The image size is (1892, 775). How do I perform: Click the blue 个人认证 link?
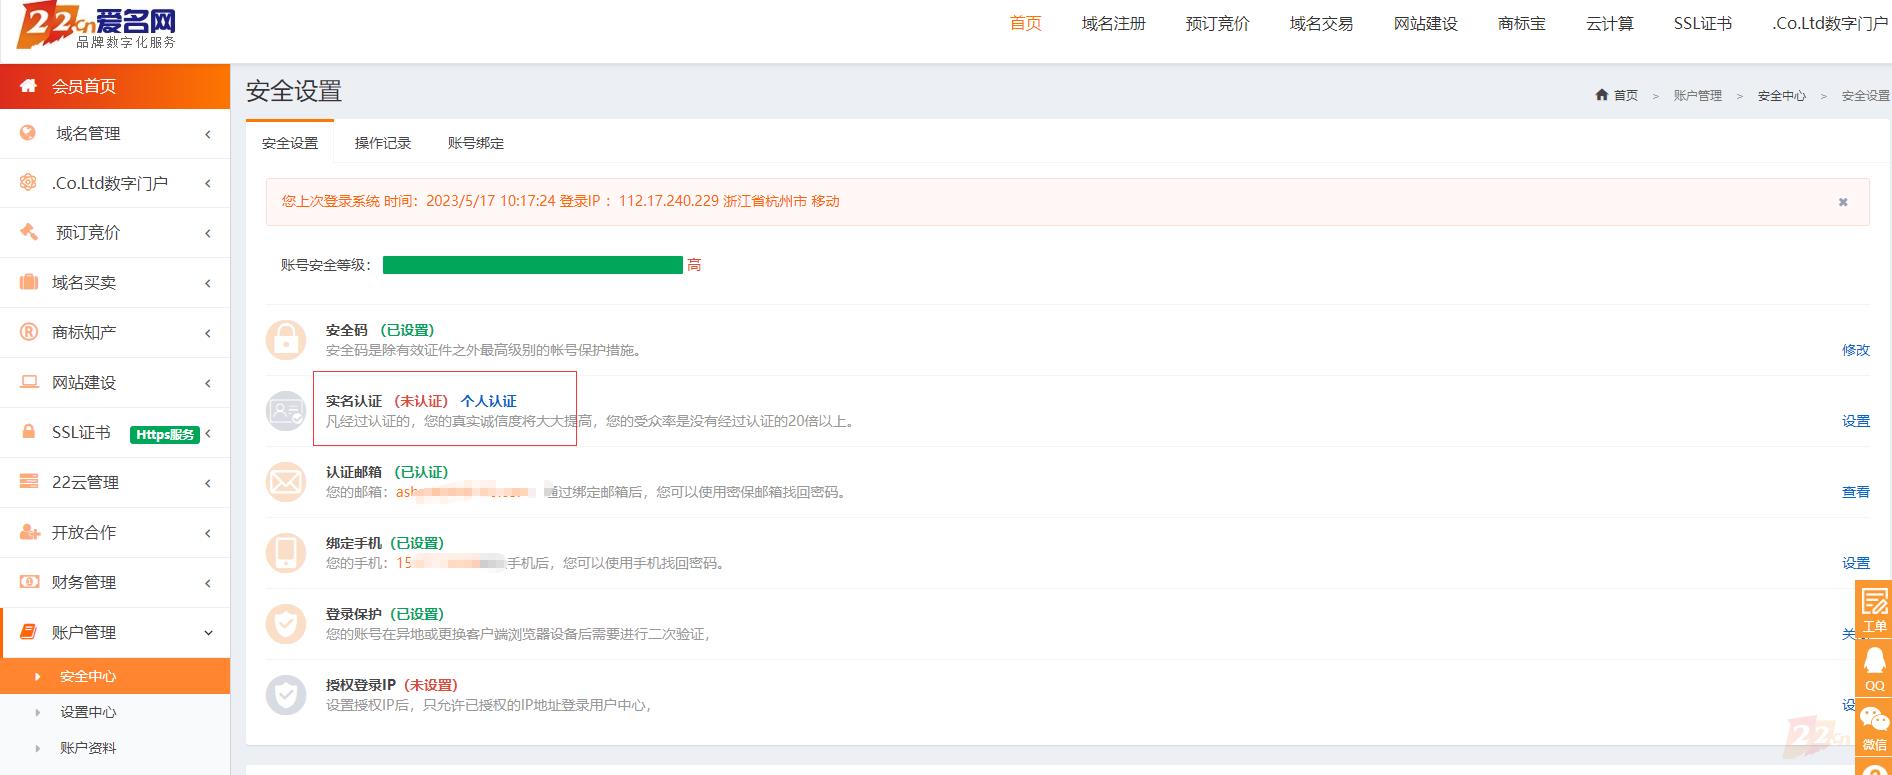coord(489,401)
